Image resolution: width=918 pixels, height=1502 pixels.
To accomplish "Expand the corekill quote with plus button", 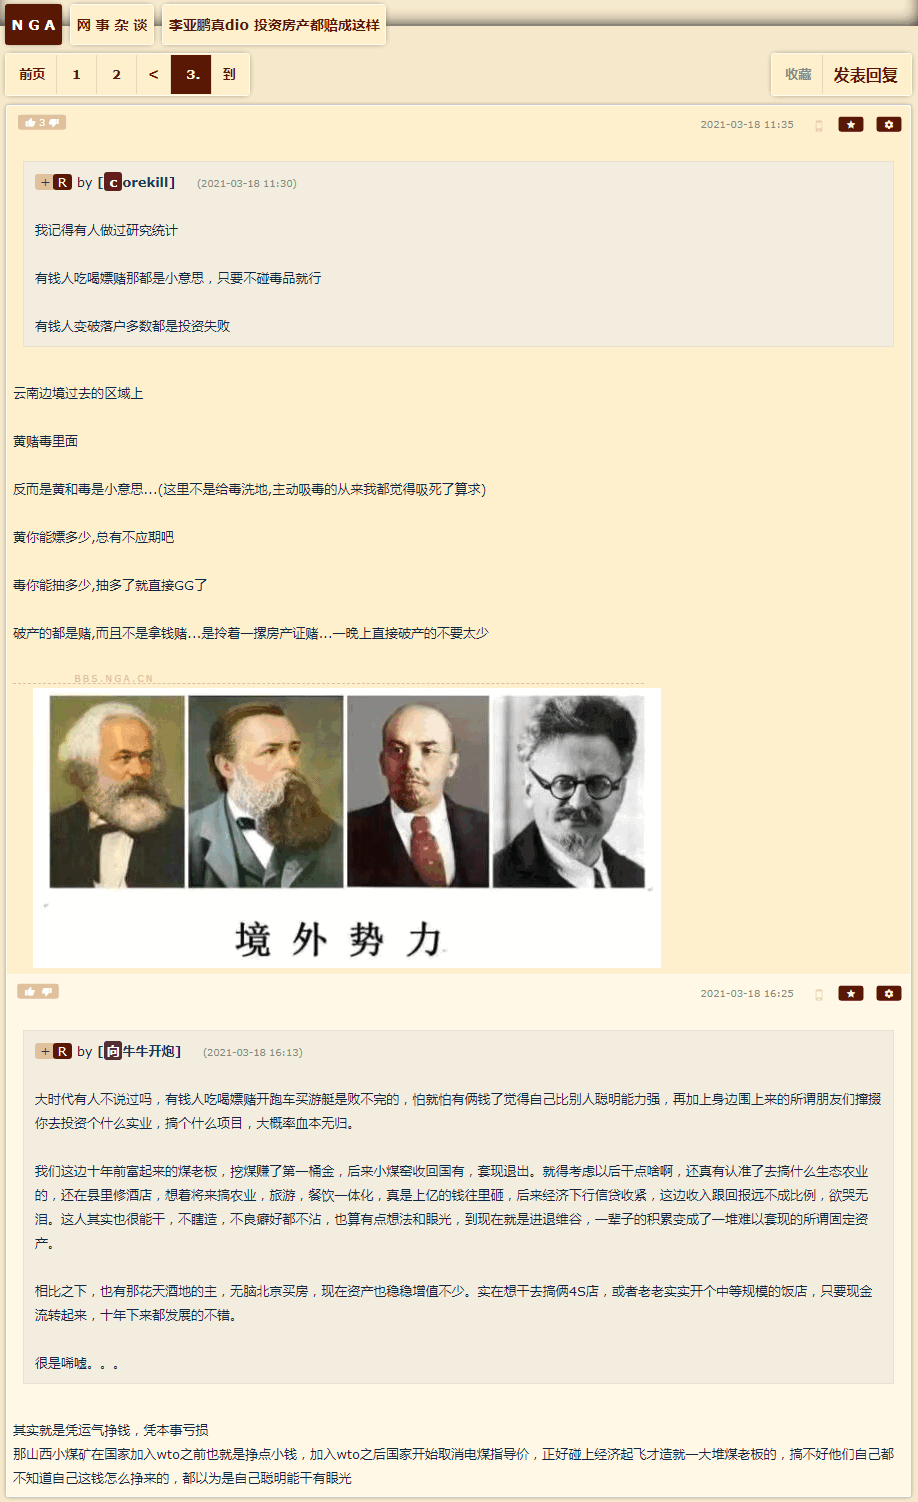I will pyautogui.click(x=44, y=182).
